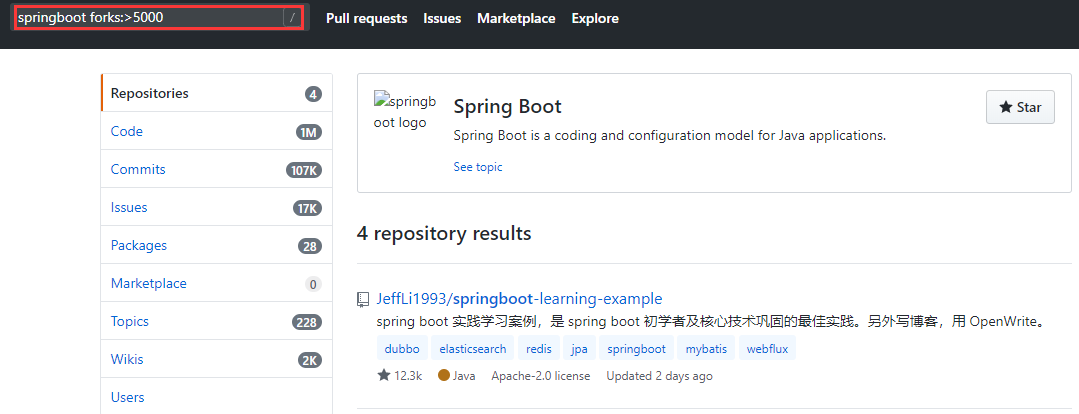Click the repository book icon beside JeffLi1993
The width and height of the screenshot is (1079, 414).
(363, 299)
